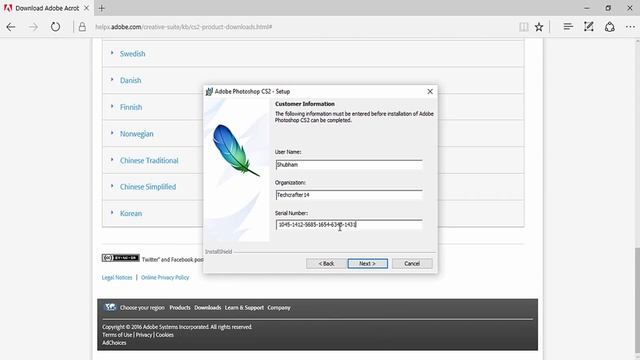This screenshot has width=640, height=360.
Task: Select the Download Adobe Acrobat tab
Action: (46, 8)
